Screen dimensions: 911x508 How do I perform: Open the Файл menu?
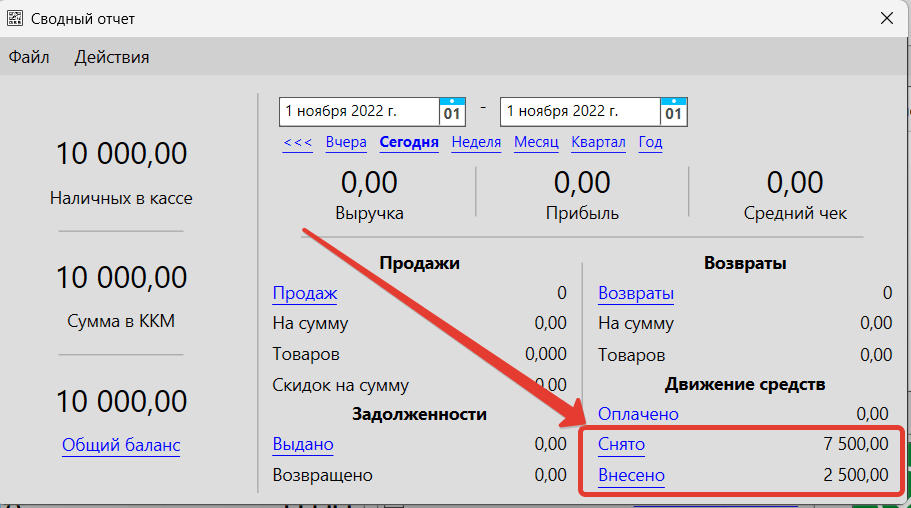pos(29,57)
